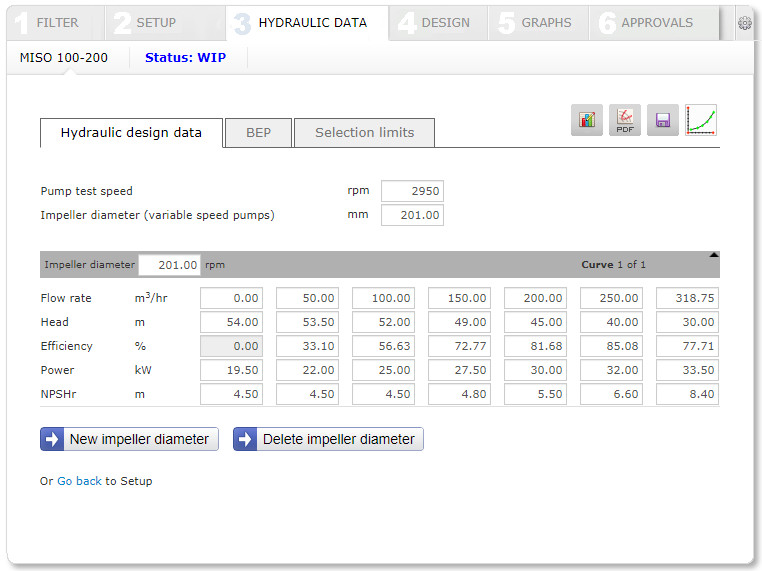Click the Pump test speed field
762x571 pixels.
(x=412, y=191)
